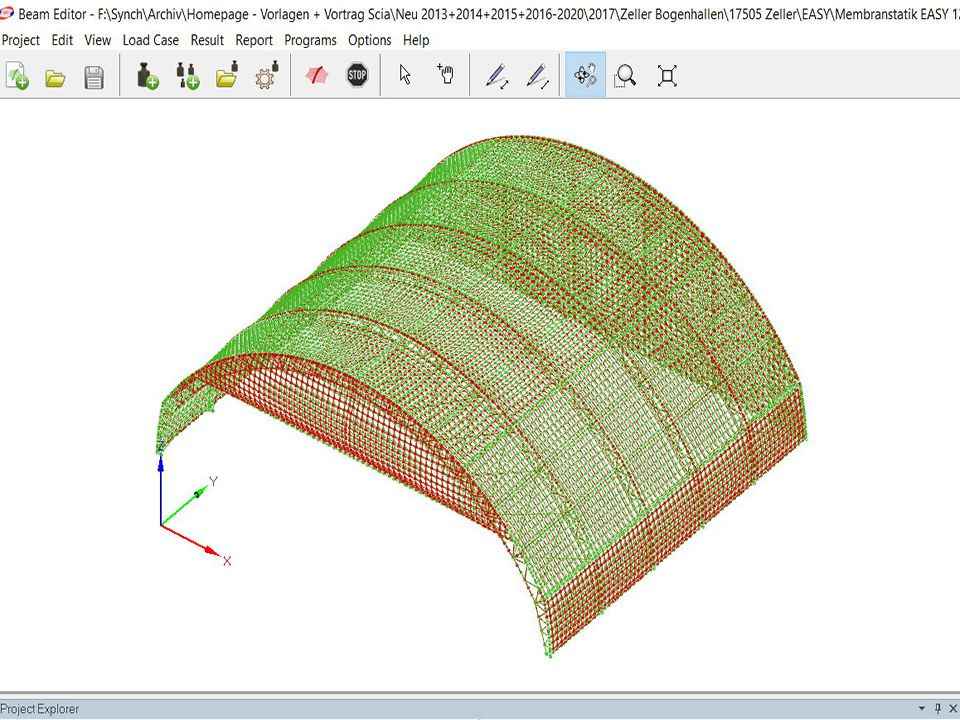
Task: Click the add single load case icon
Action: (147, 76)
